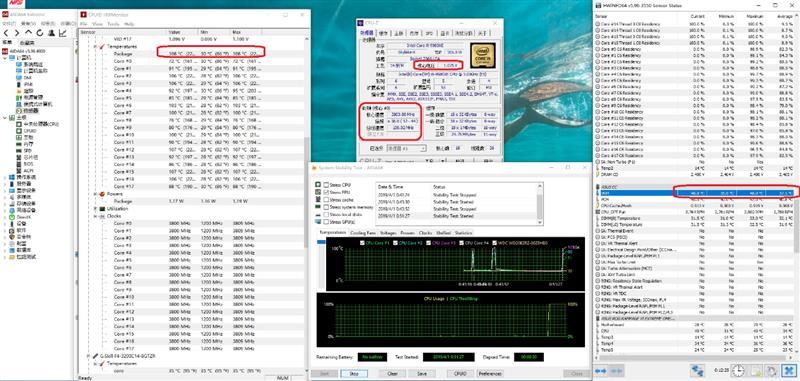The image size is (800, 381).
Task: Click the CPUID button in Stability Test
Action: (x=460, y=373)
